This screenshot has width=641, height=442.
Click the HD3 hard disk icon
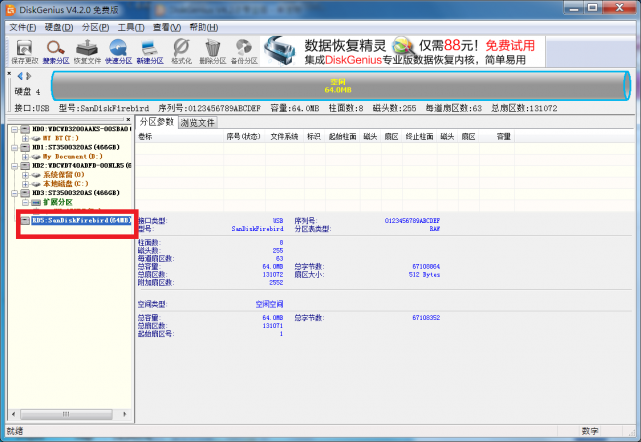coord(25,193)
